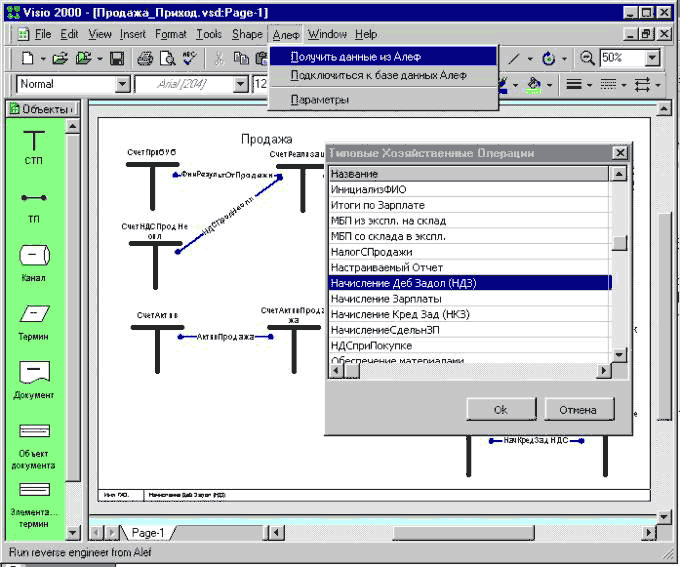Expand the Line weight dropdown arrow
680x567 pixels.
coord(589,85)
